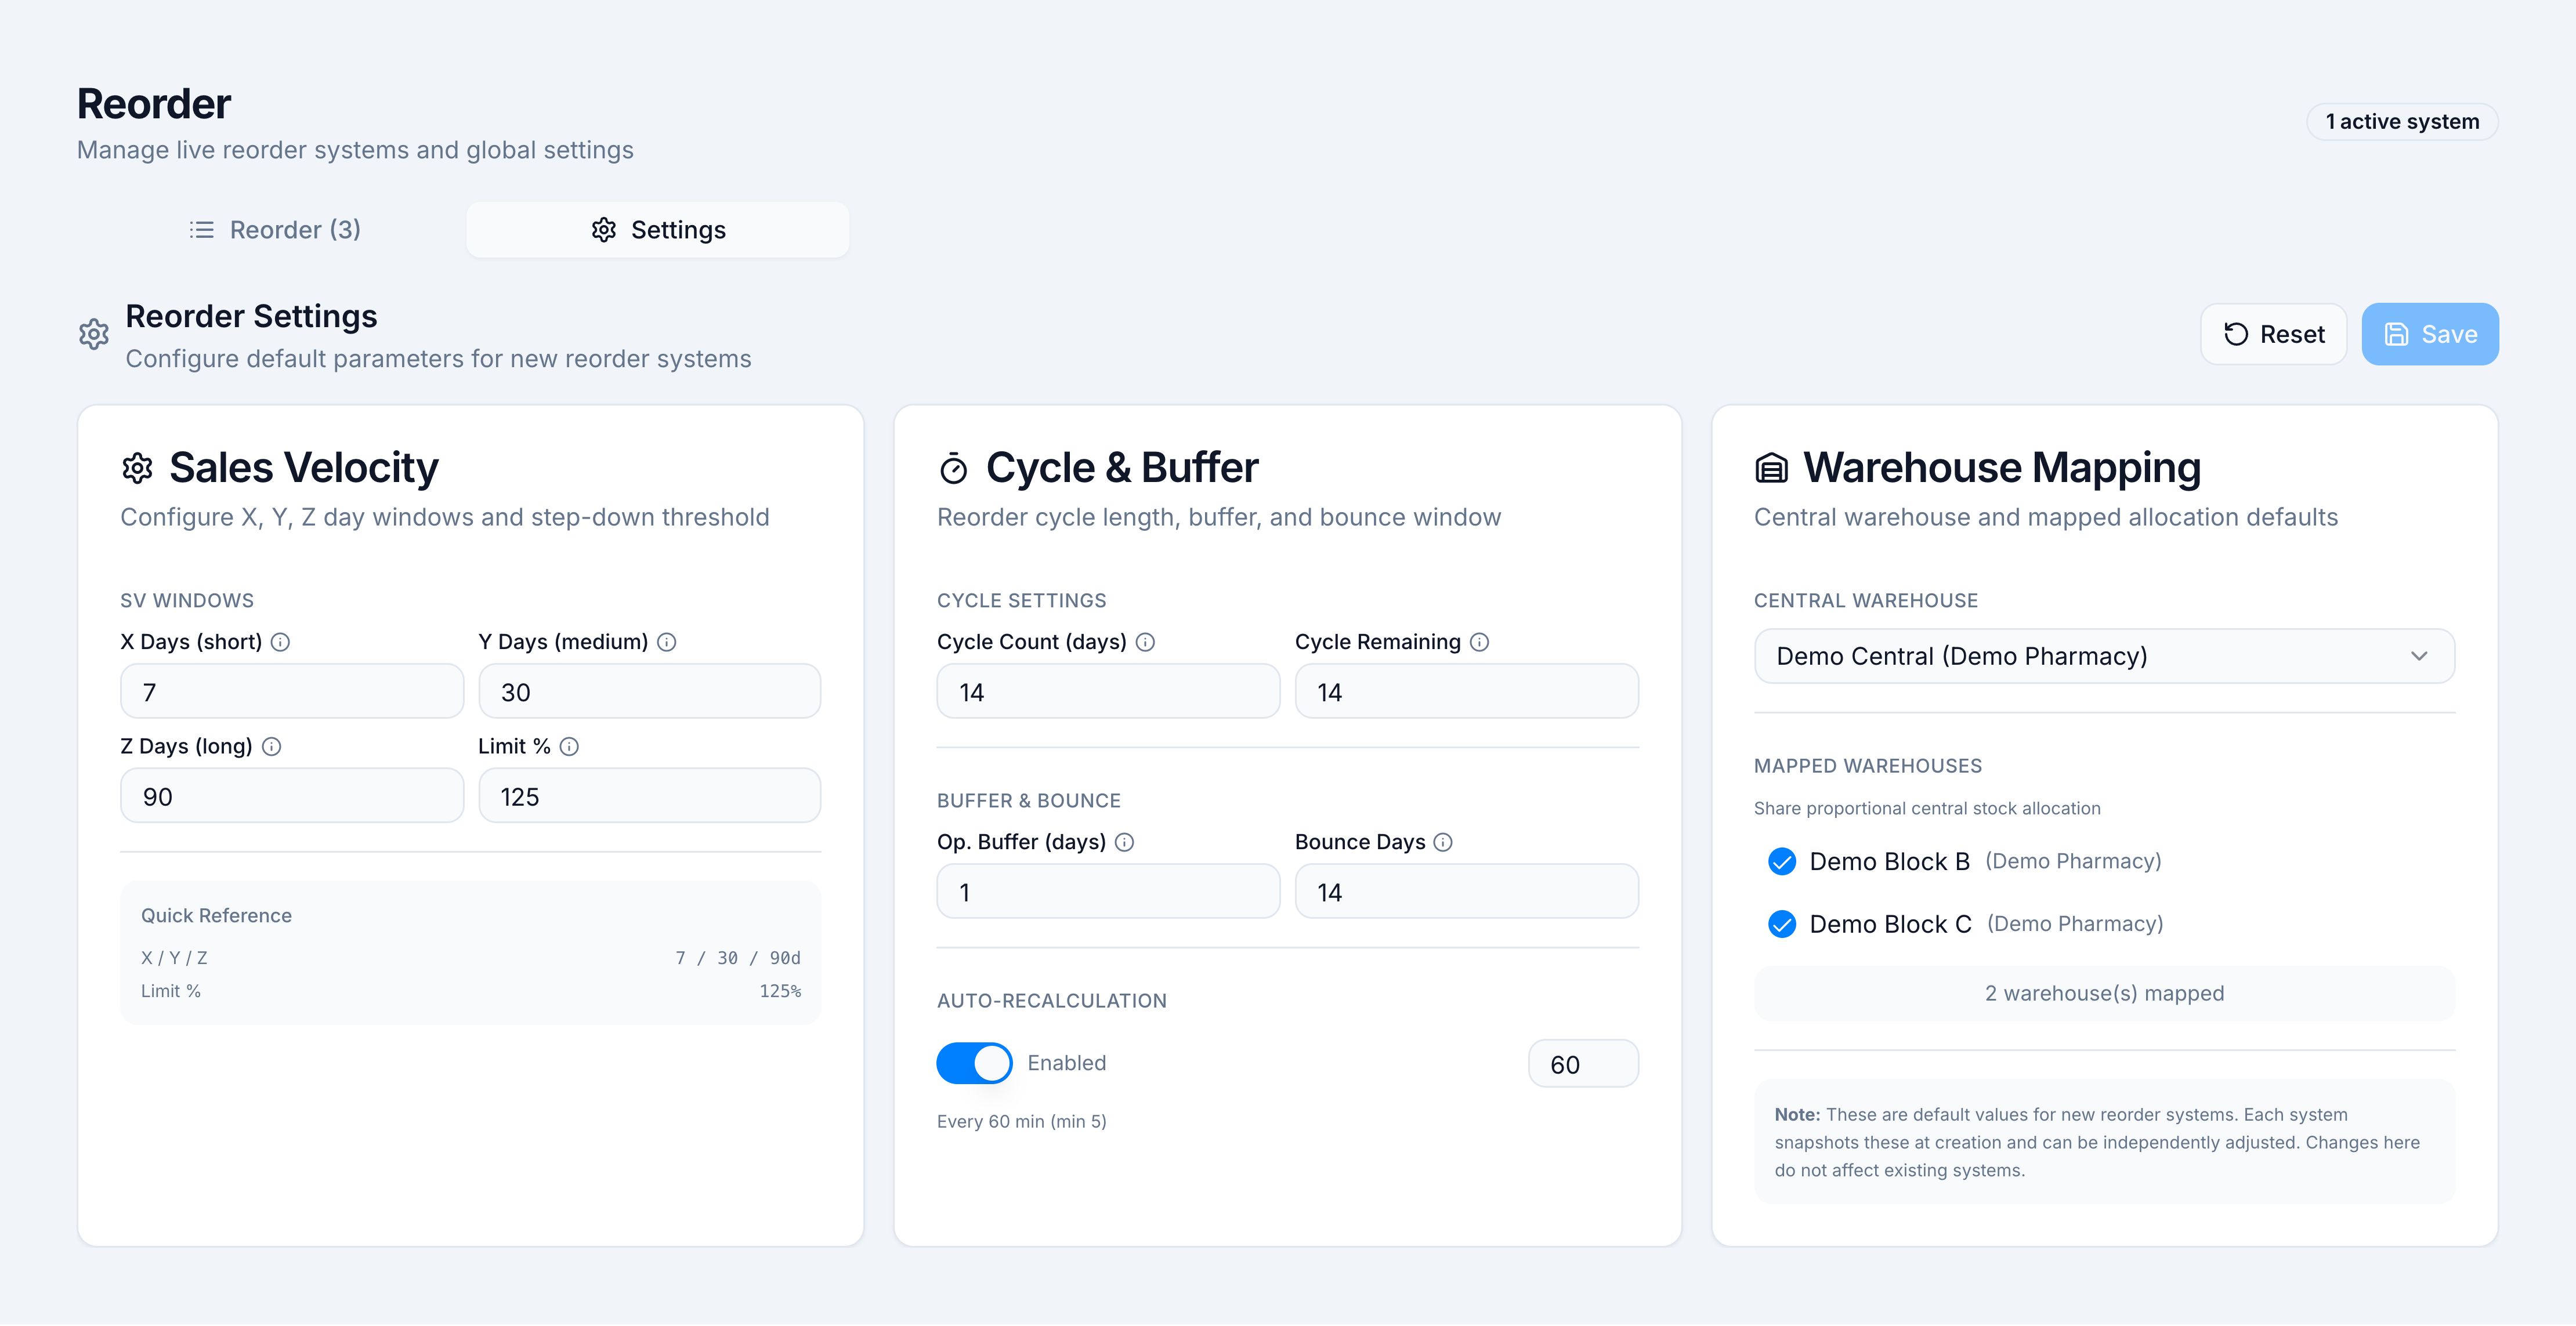Select the Bounce Days input field
This screenshot has width=2576, height=1326.
point(1467,891)
